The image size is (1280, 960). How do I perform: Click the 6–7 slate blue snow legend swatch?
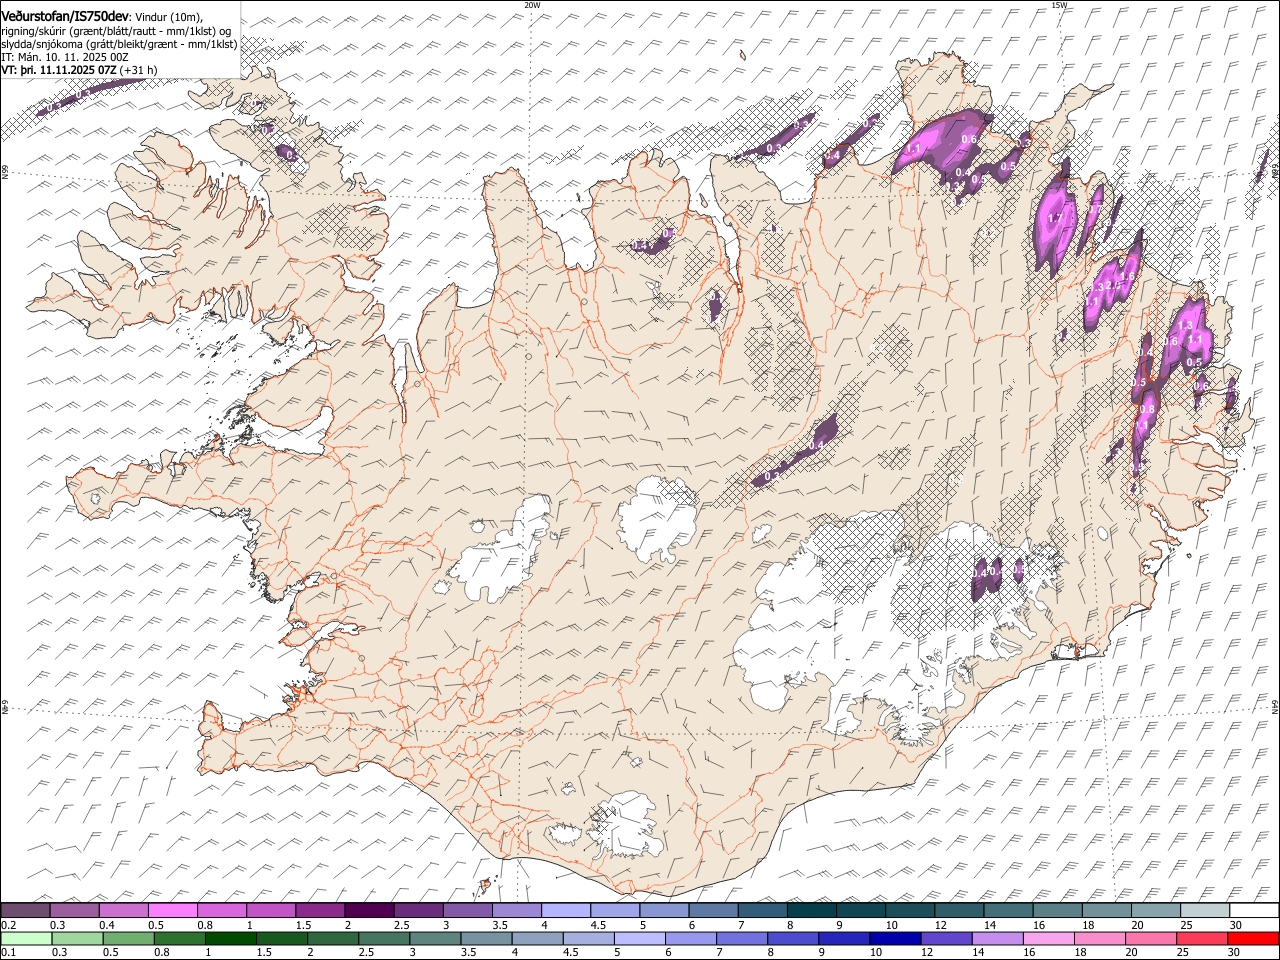pyautogui.click(x=713, y=911)
